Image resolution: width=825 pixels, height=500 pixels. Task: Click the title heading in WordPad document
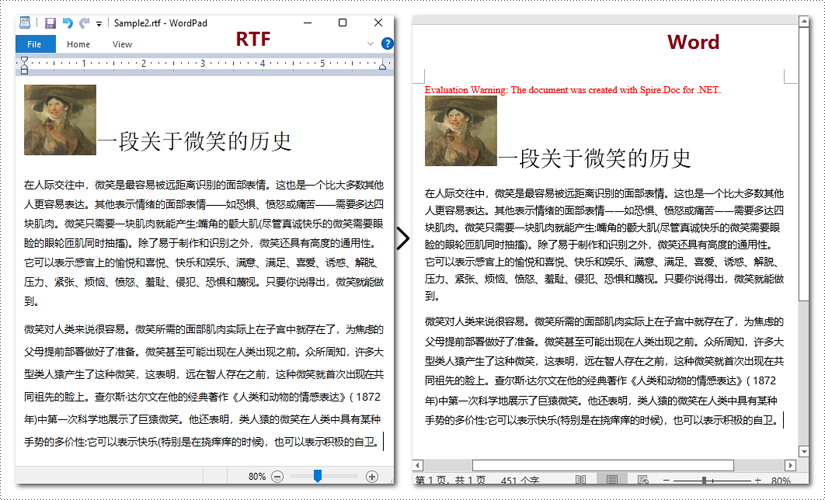[194, 141]
